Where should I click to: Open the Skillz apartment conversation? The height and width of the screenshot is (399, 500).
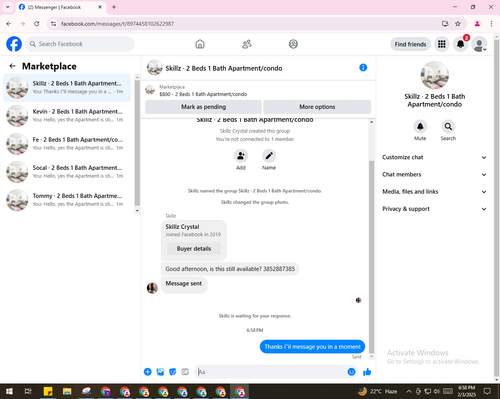click(67, 88)
